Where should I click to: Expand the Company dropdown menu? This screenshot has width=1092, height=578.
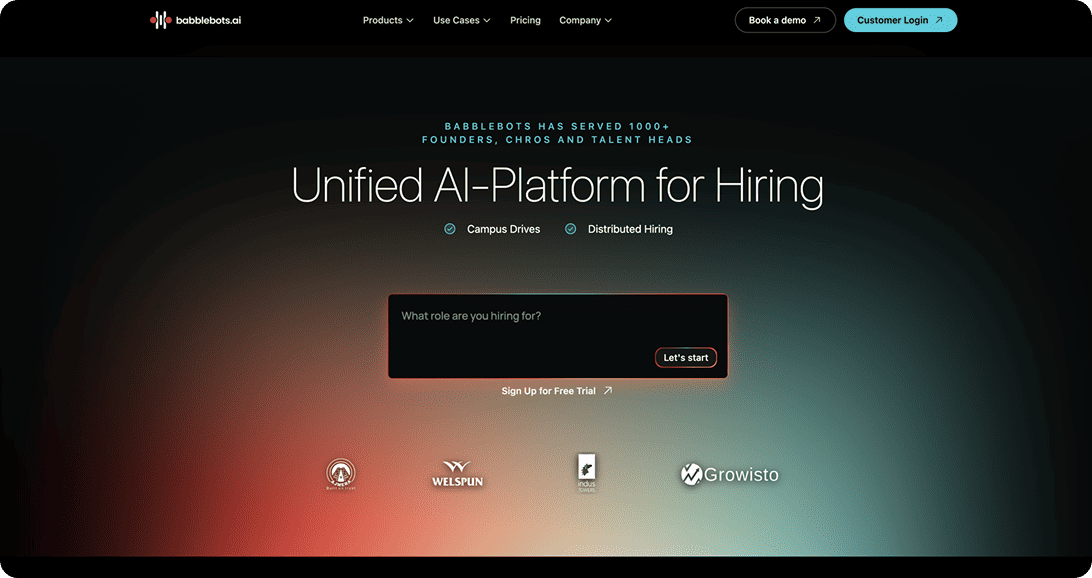pyautogui.click(x=585, y=20)
